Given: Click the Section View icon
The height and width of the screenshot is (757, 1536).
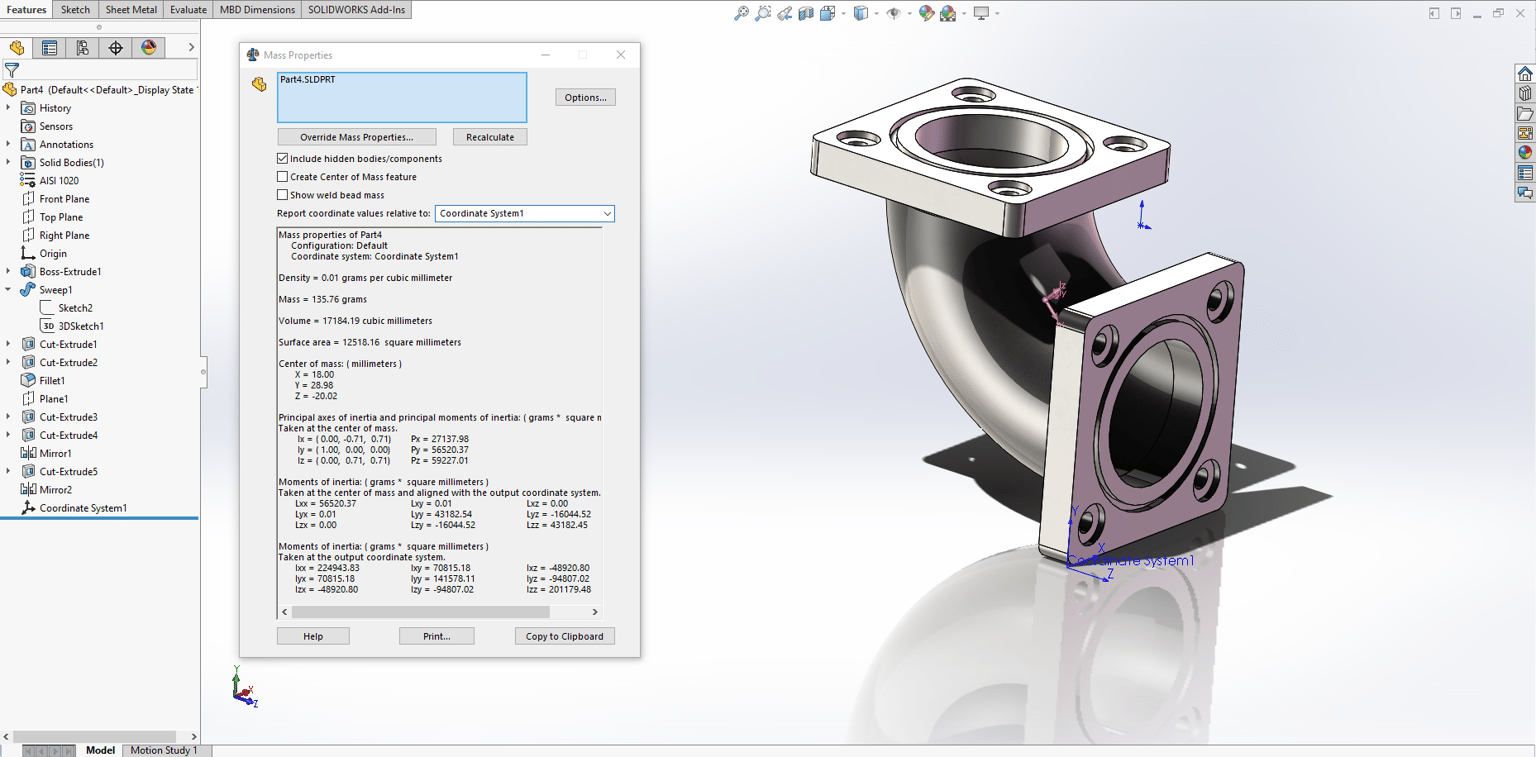Looking at the screenshot, I should [806, 13].
